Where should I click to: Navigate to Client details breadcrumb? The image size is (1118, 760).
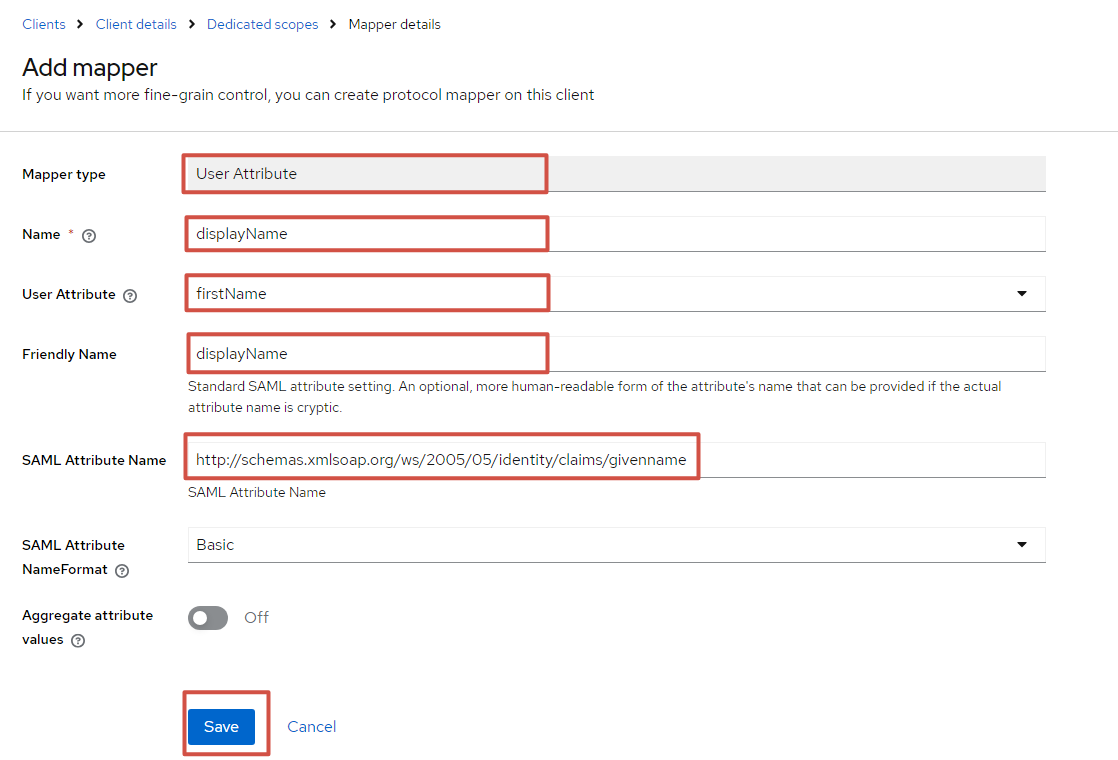(x=136, y=24)
